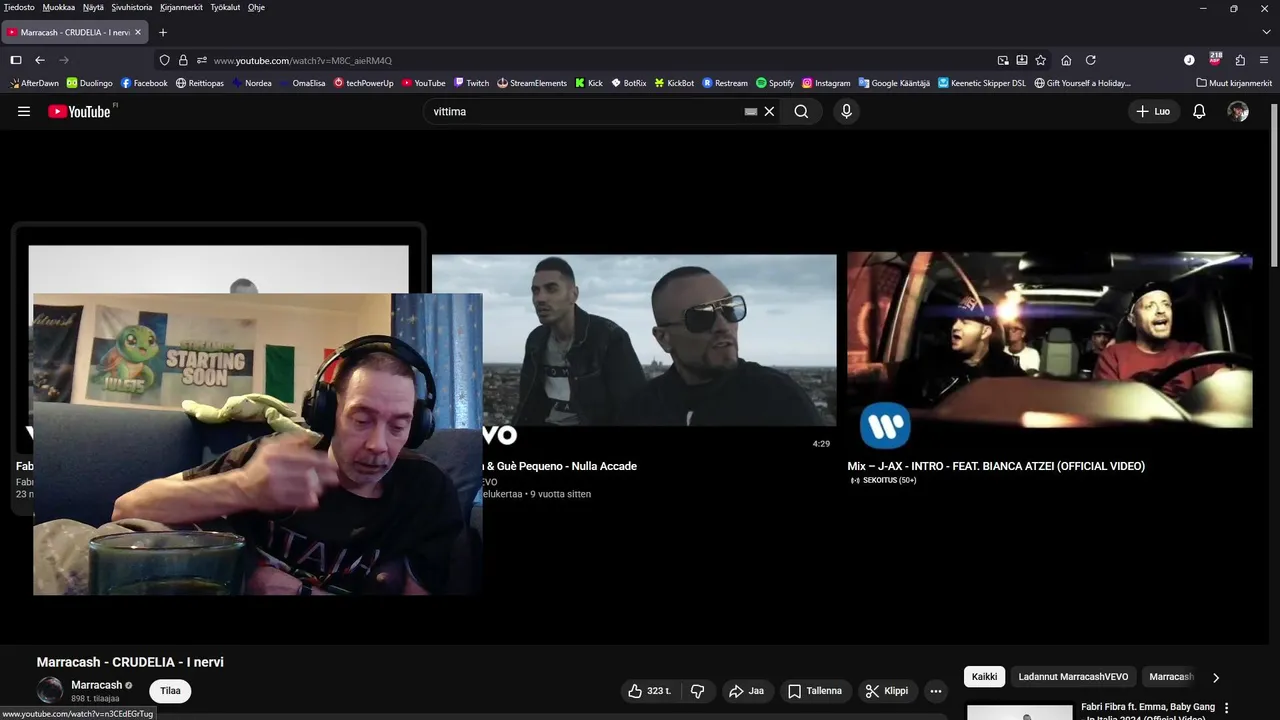This screenshot has height=720, width=1280.
Task: Open Muokkaa menu
Action: click(x=59, y=7)
